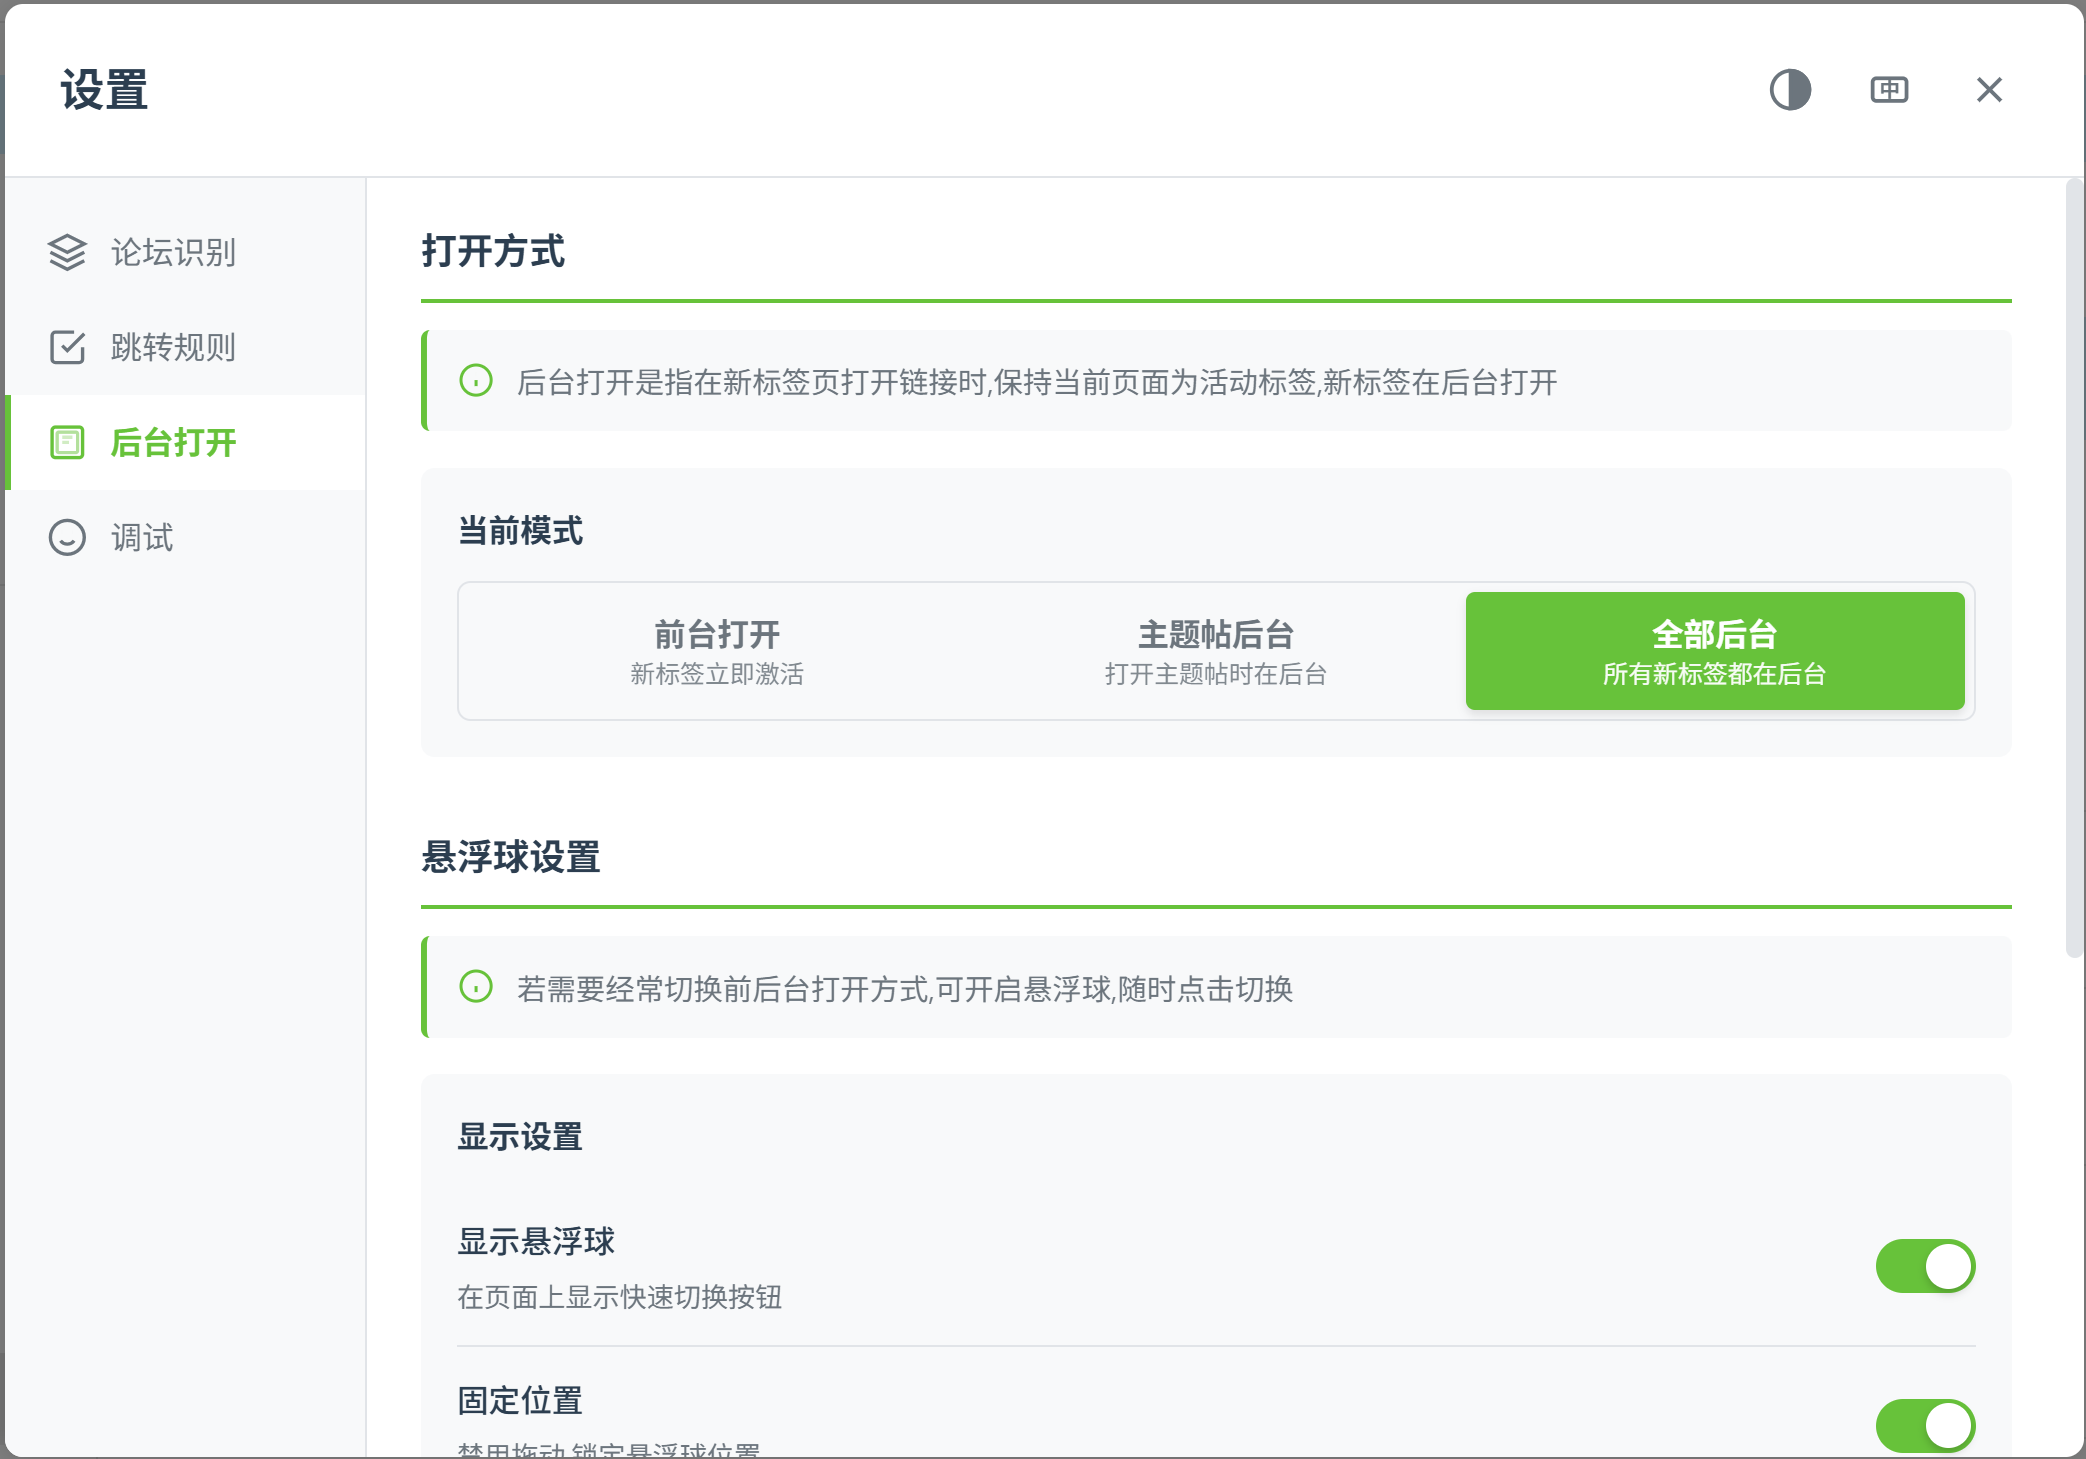Image resolution: width=2086 pixels, height=1459 pixels.
Task: Turn off the 固定位置 toggle switch
Action: (1925, 1425)
